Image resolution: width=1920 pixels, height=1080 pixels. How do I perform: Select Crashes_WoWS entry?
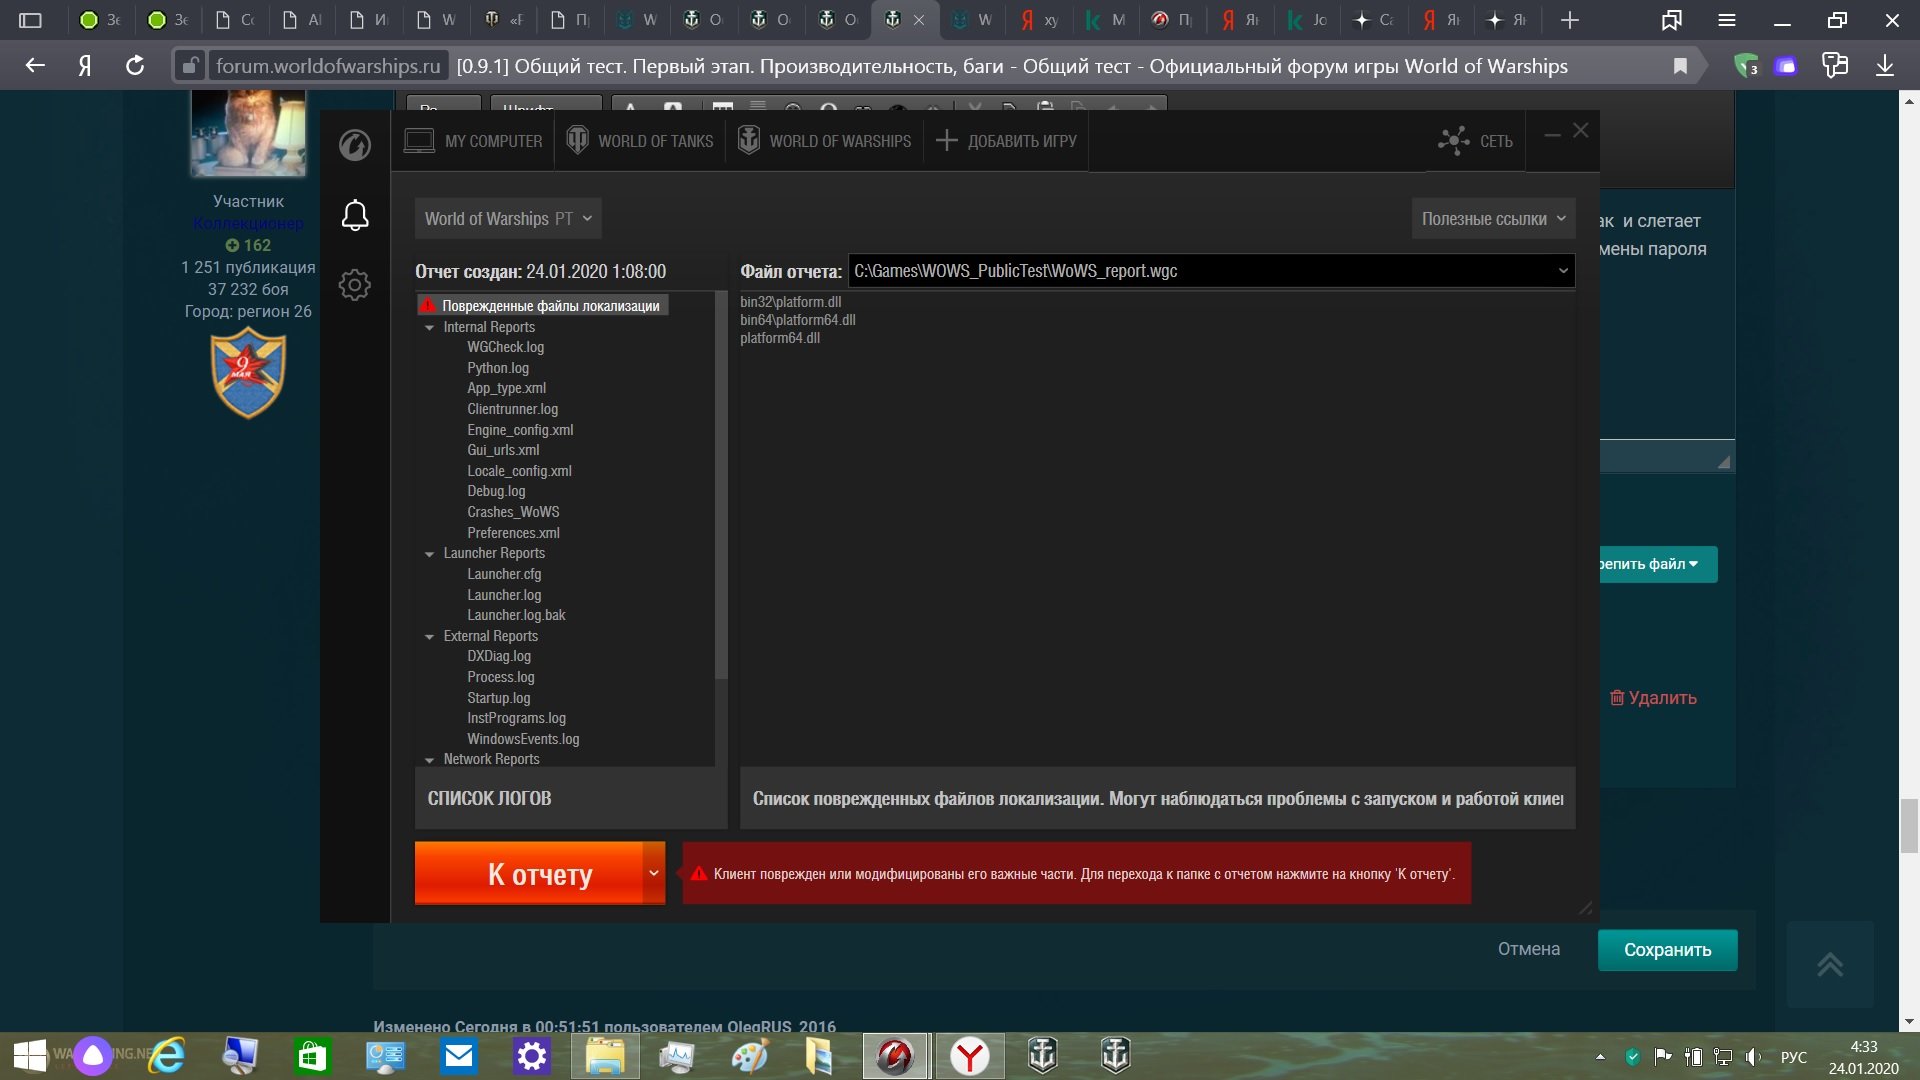pyautogui.click(x=513, y=512)
